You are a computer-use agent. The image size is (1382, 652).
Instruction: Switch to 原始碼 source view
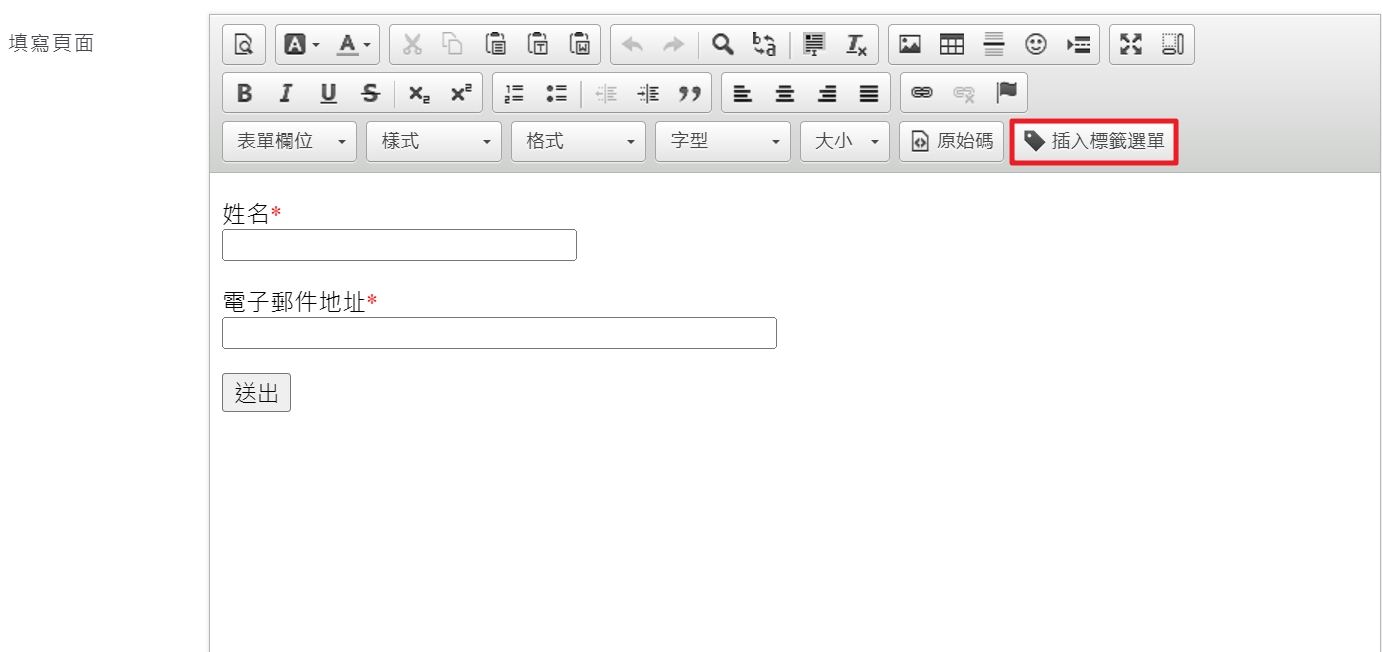(951, 141)
